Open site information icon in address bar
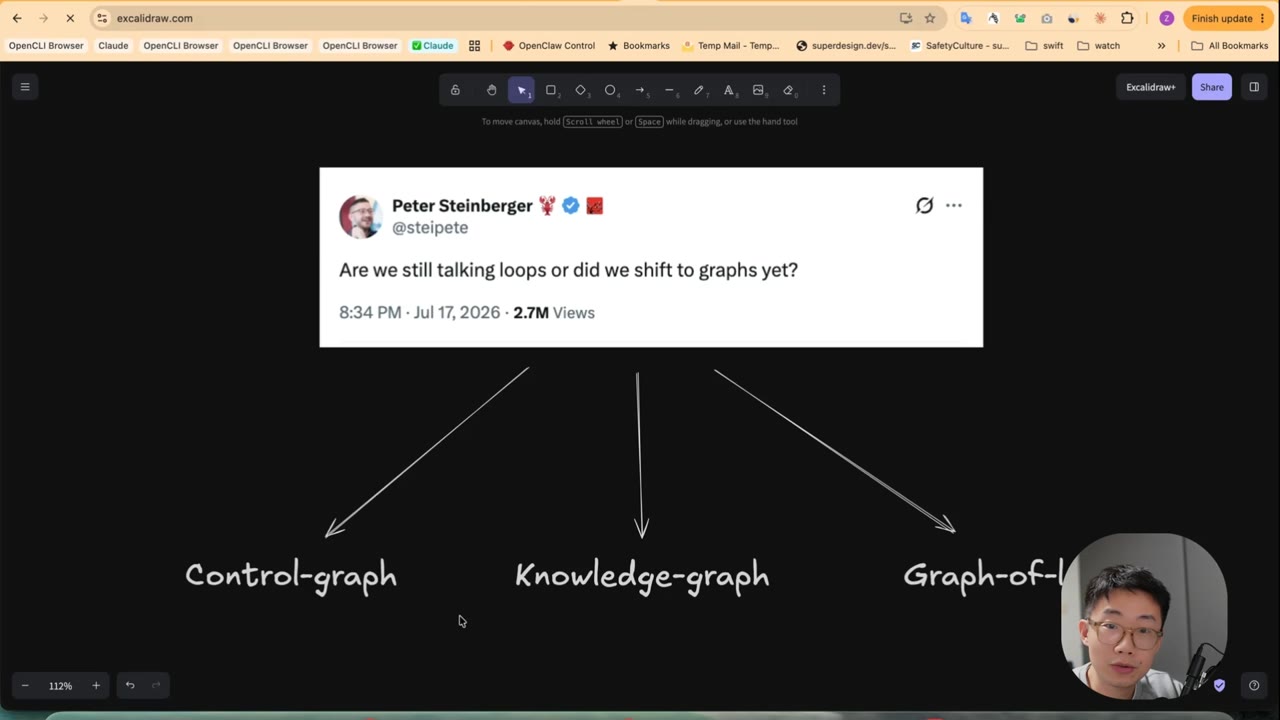 [102, 18]
